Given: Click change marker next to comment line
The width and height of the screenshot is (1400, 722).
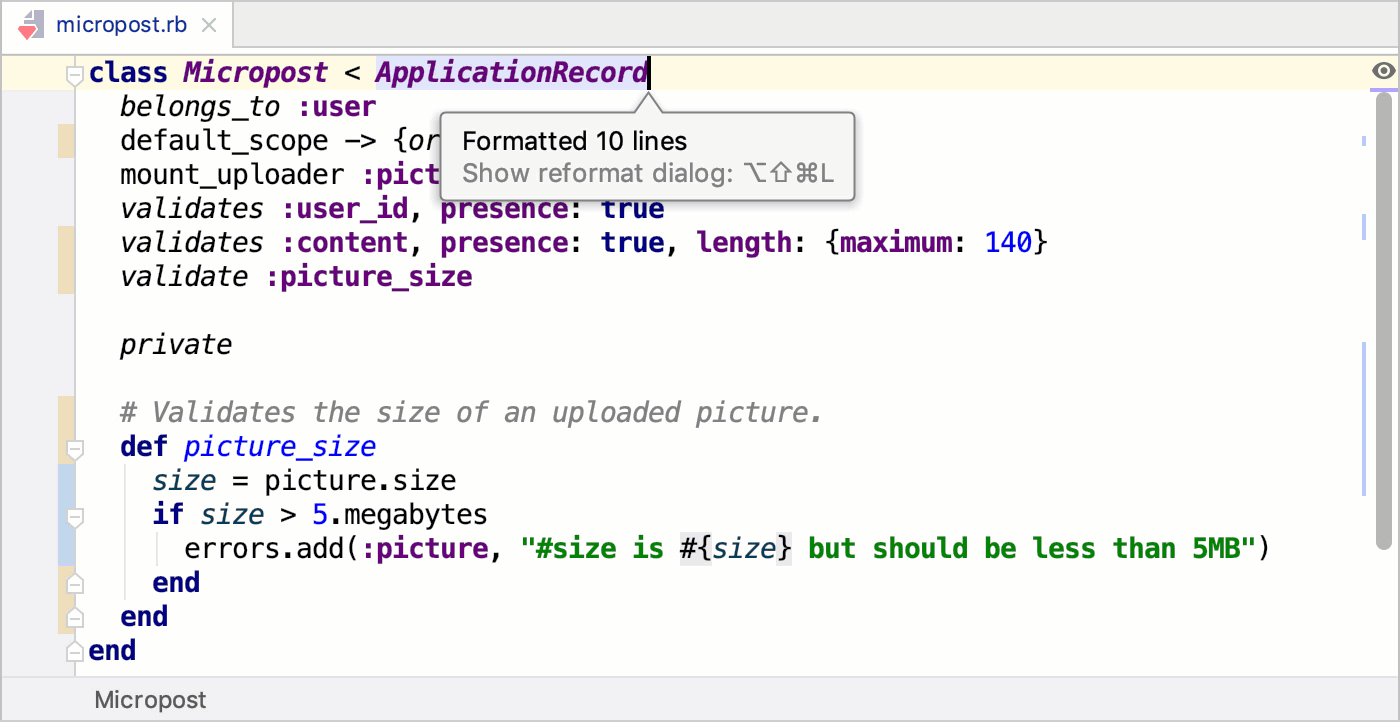Looking at the screenshot, I should click(x=66, y=429).
